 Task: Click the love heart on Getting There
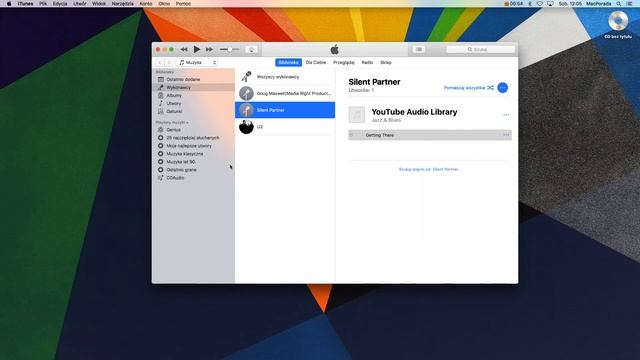pyautogui.click(x=351, y=135)
